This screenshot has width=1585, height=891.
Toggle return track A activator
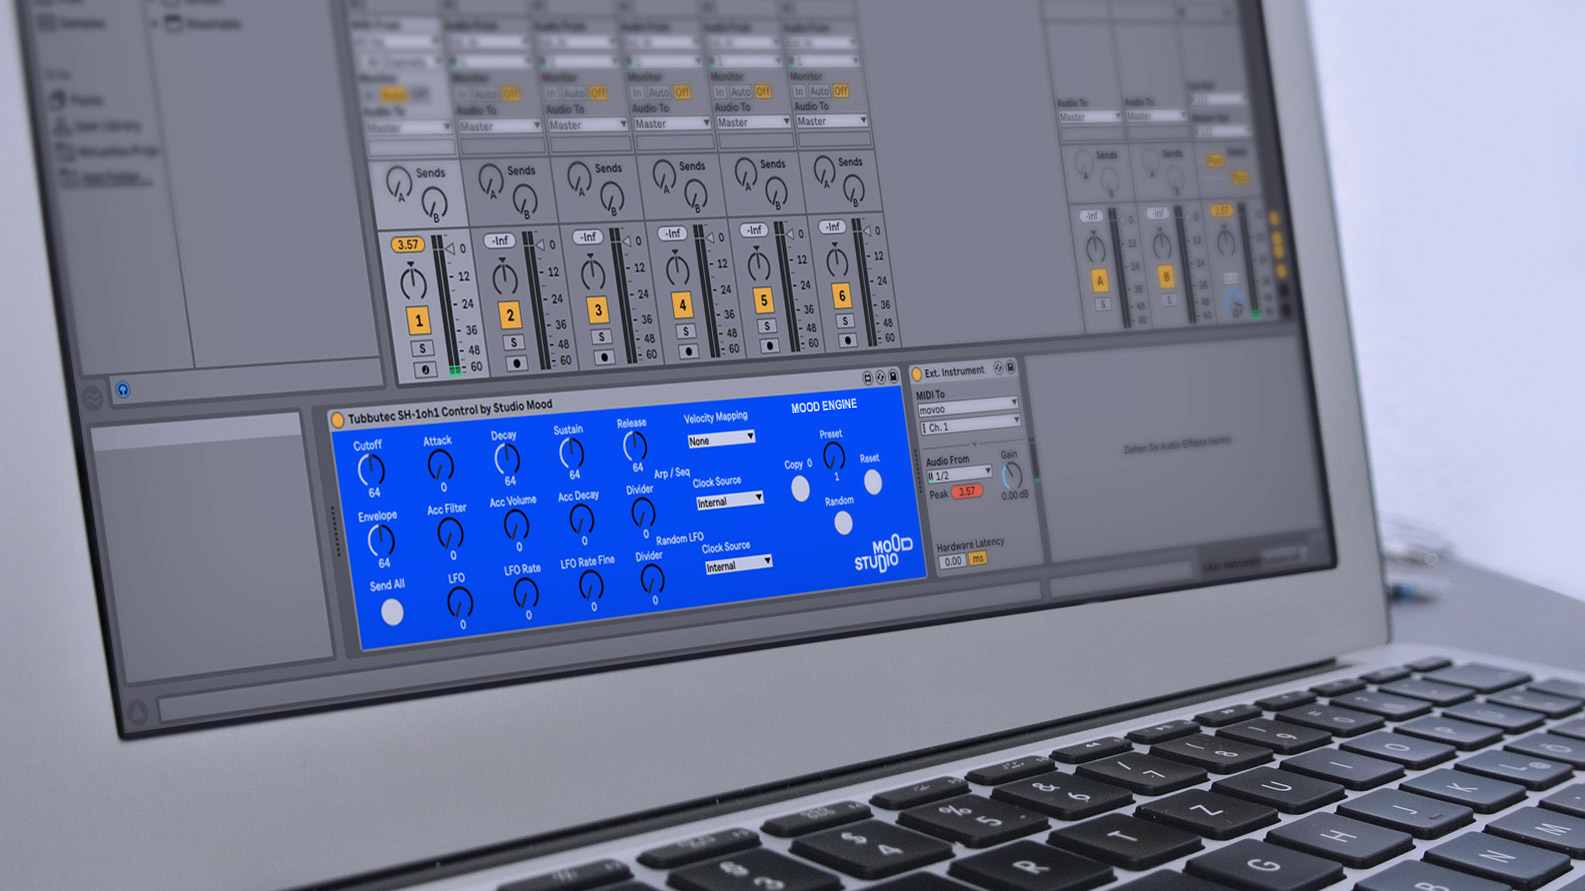point(1099,281)
